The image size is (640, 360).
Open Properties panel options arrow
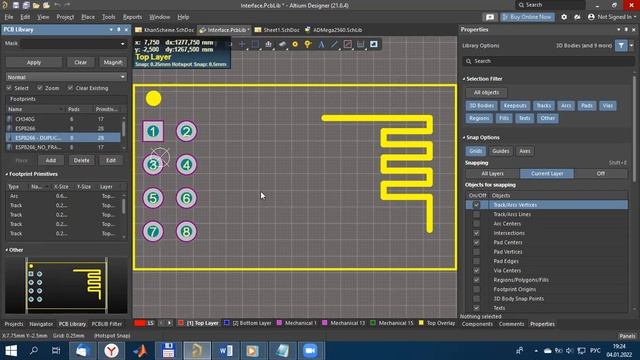(618, 30)
